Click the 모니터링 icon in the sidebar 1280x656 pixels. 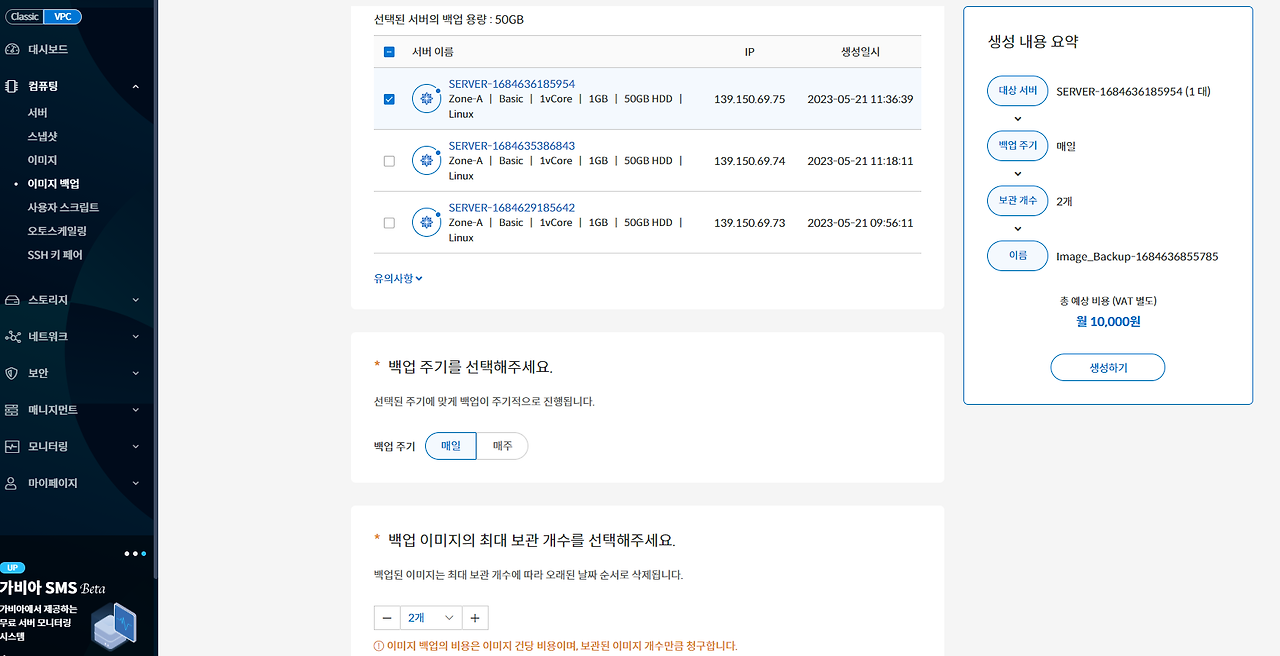click(x=12, y=446)
